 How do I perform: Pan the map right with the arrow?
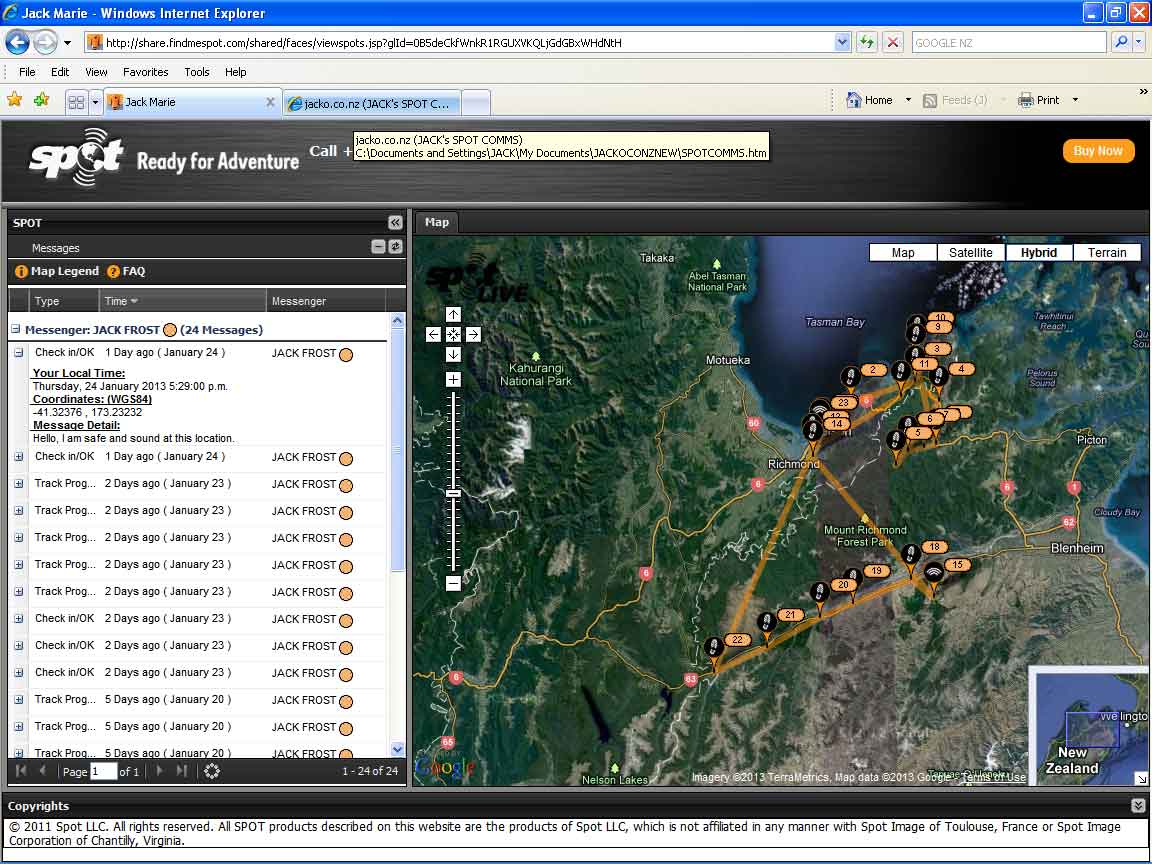click(473, 334)
